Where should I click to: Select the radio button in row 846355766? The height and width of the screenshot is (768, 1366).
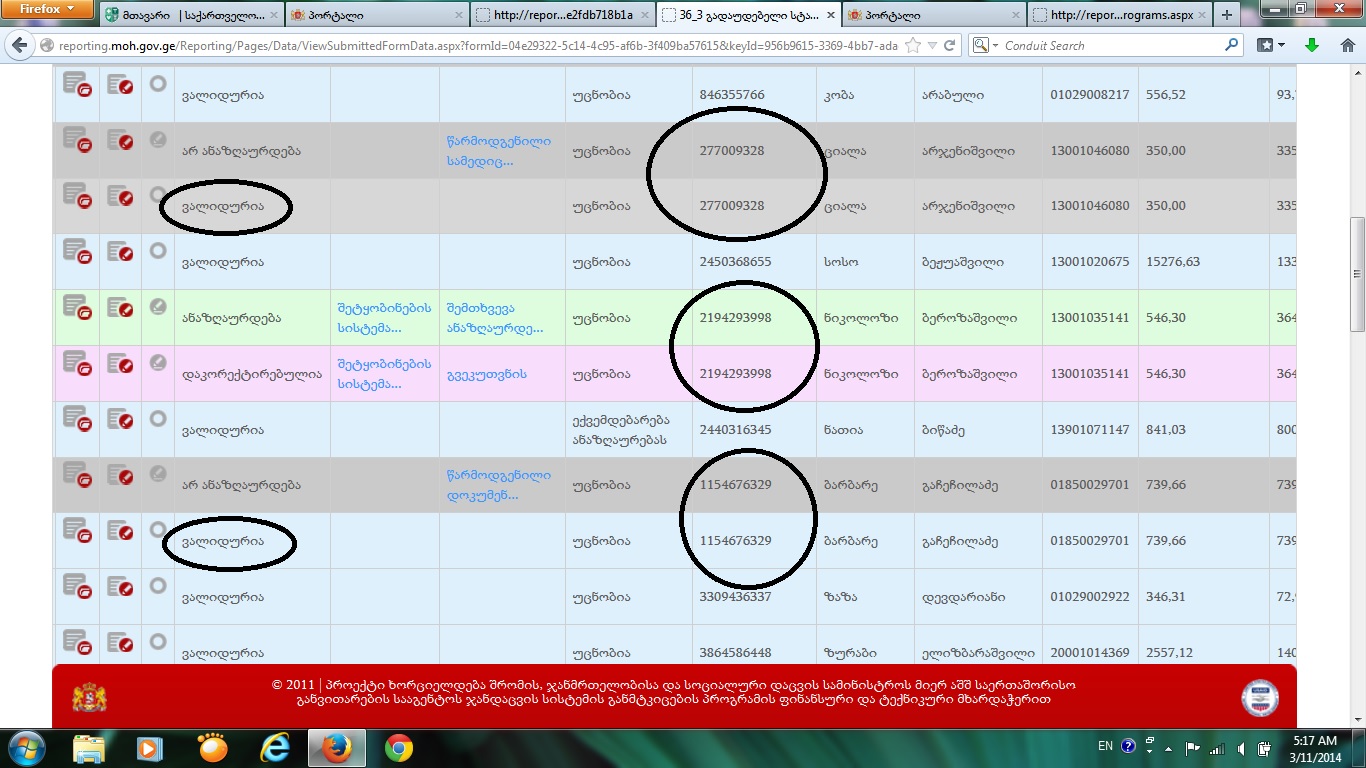click(x=158, y=84)
